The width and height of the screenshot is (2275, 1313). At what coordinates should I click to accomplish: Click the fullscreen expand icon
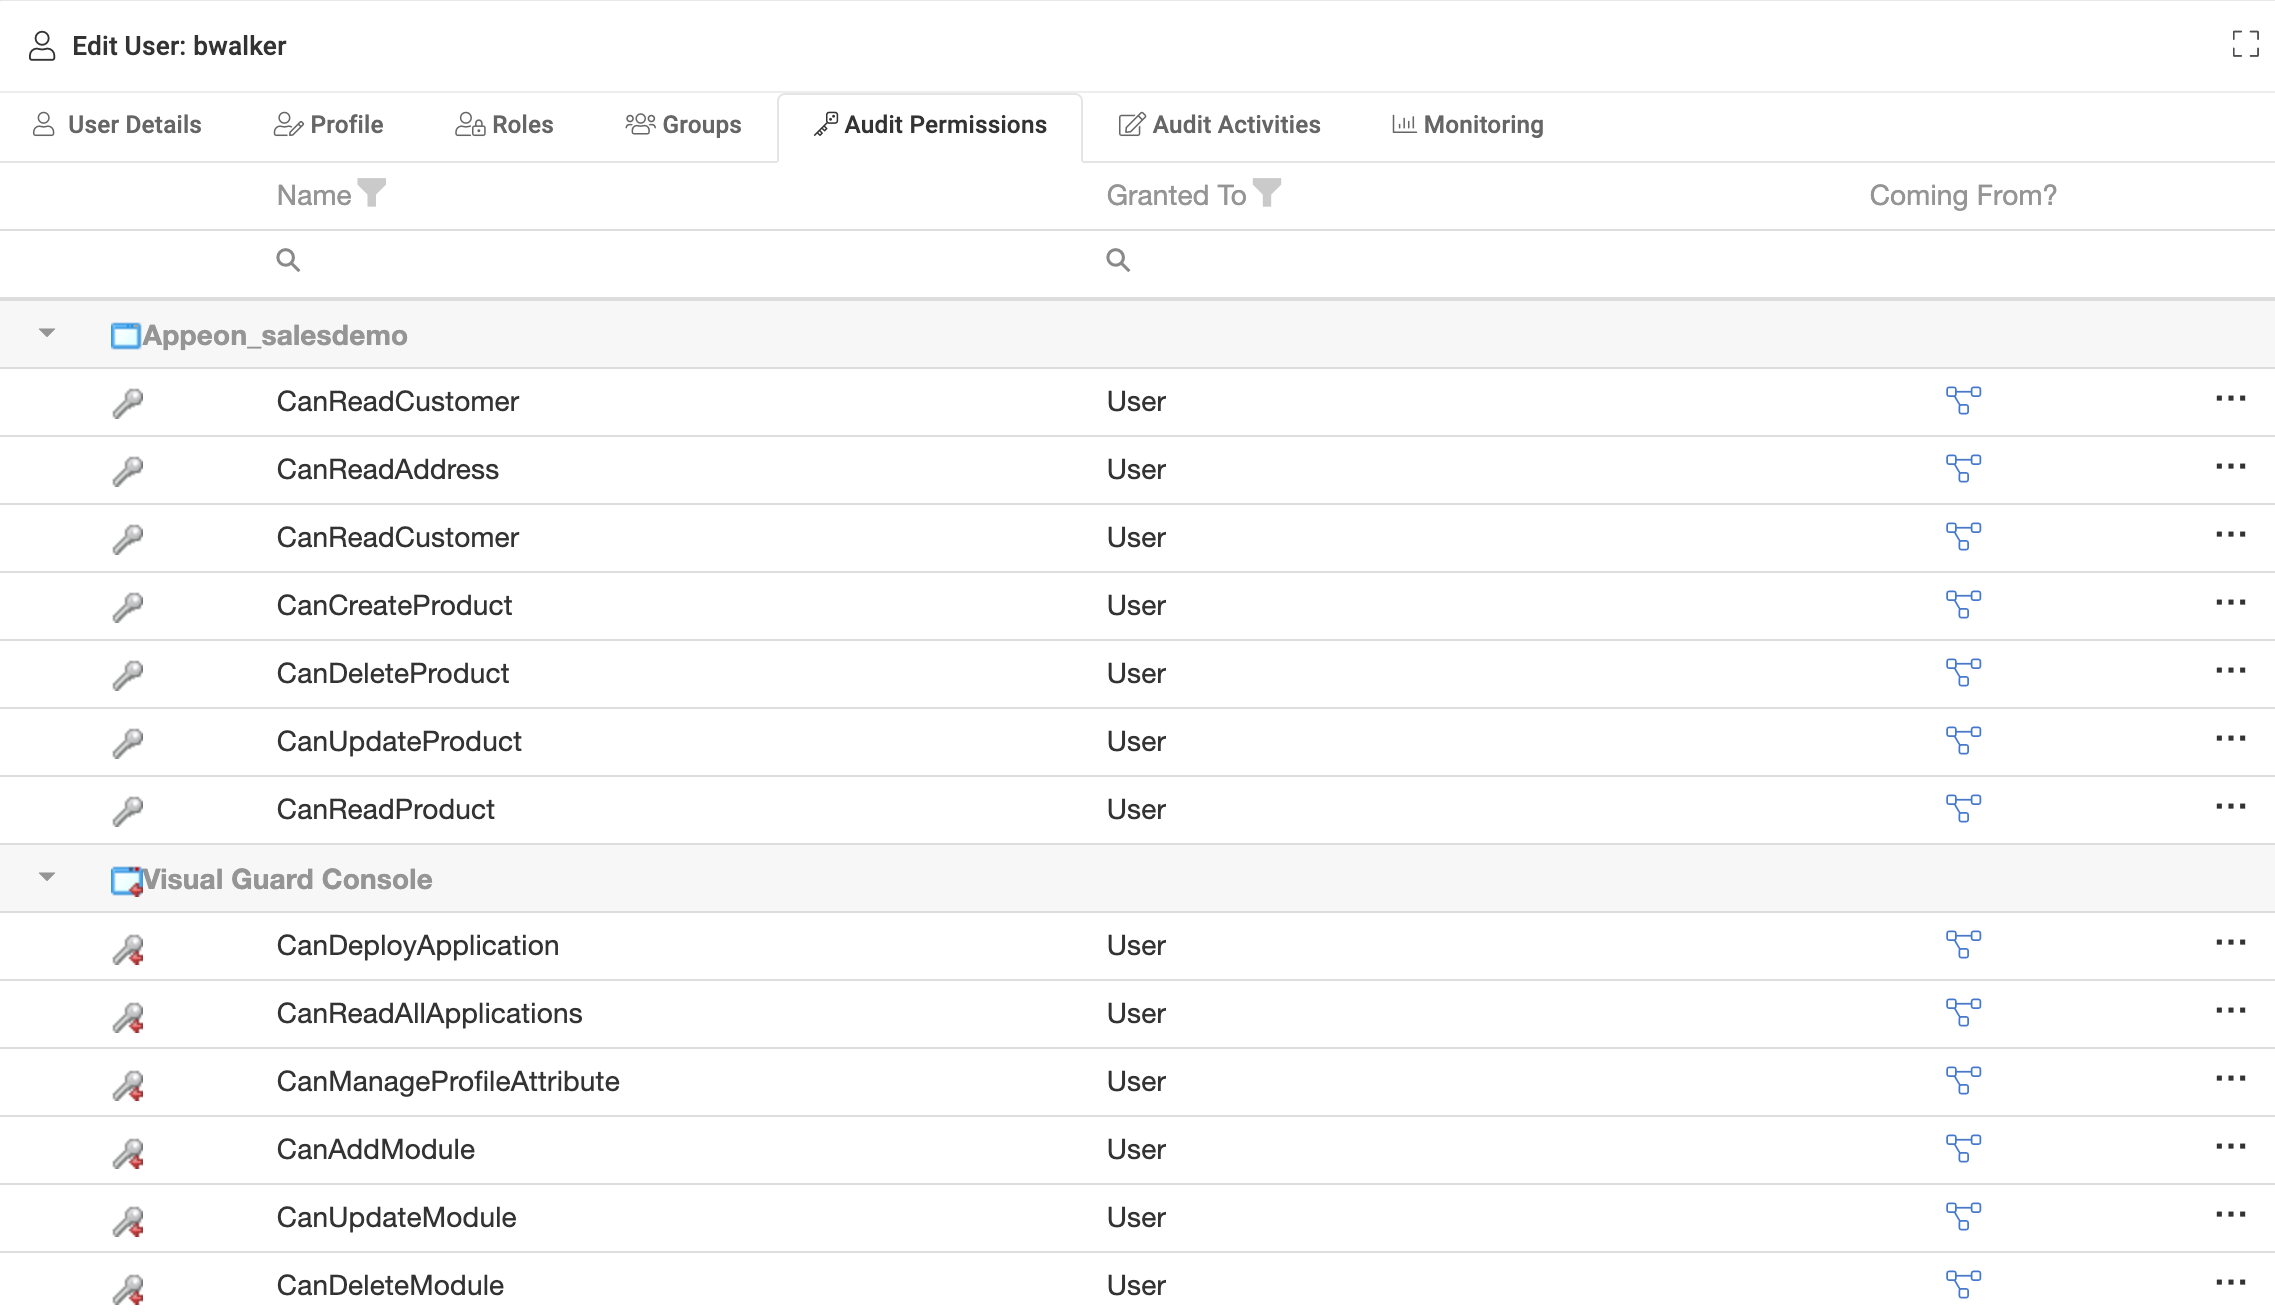coord(2245,44)
